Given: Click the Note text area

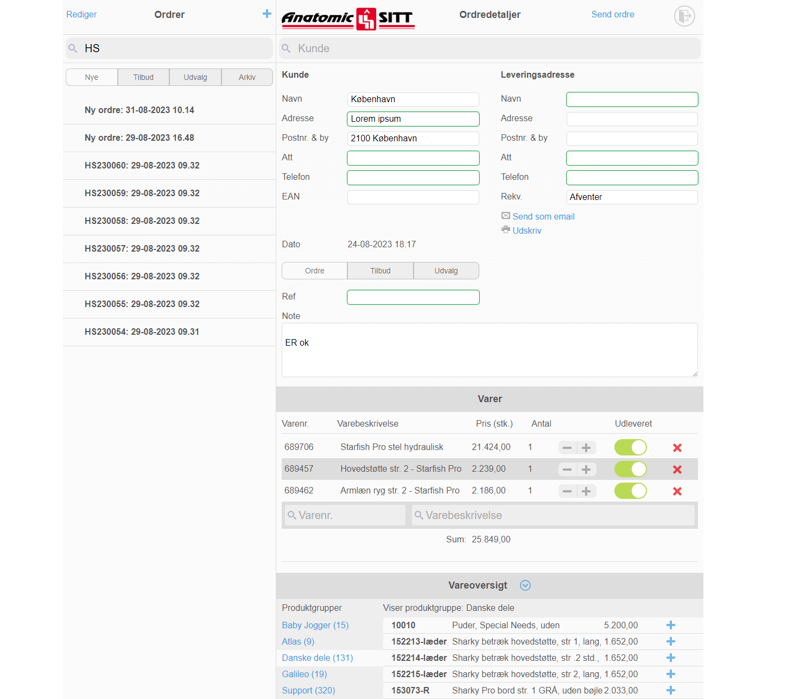Looking at the screenshot, I should 490,350.
